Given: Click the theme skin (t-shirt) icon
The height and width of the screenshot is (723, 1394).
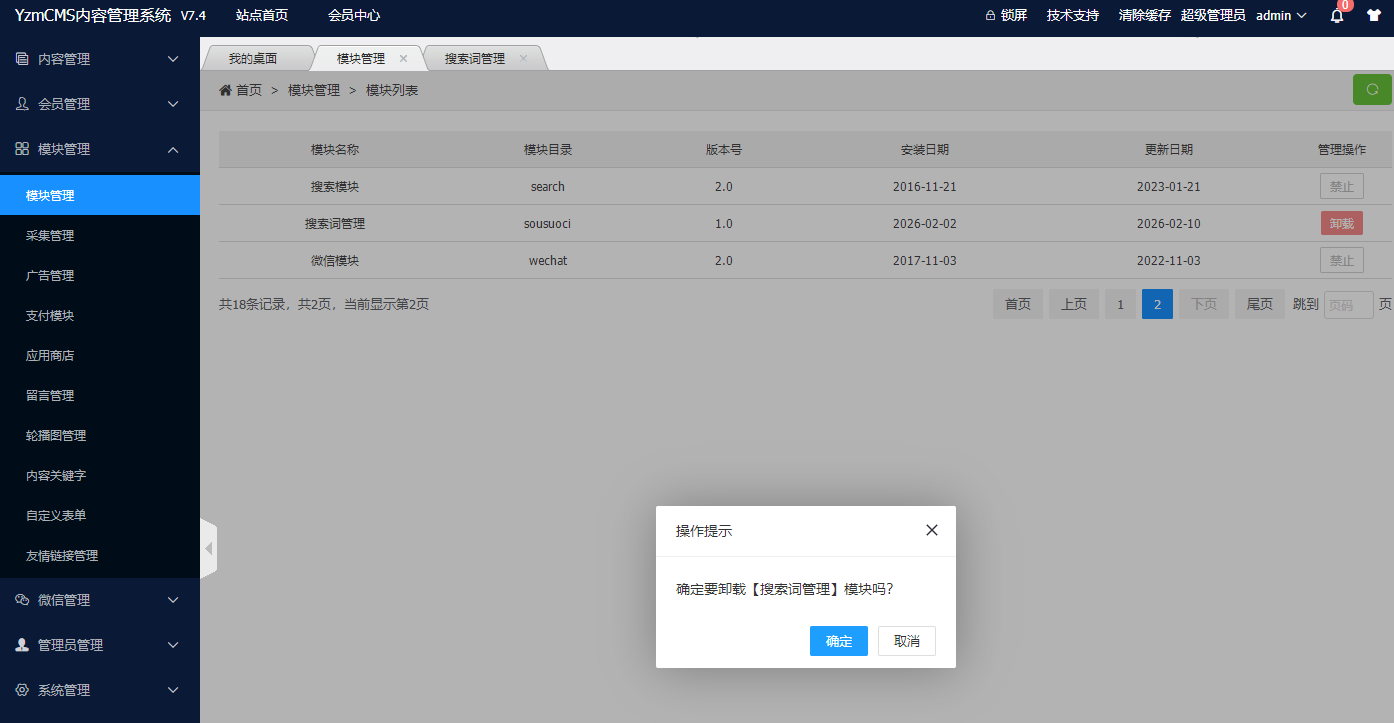Looking at the screenshot, I should pyautogui.click(x=1375, y=15).
